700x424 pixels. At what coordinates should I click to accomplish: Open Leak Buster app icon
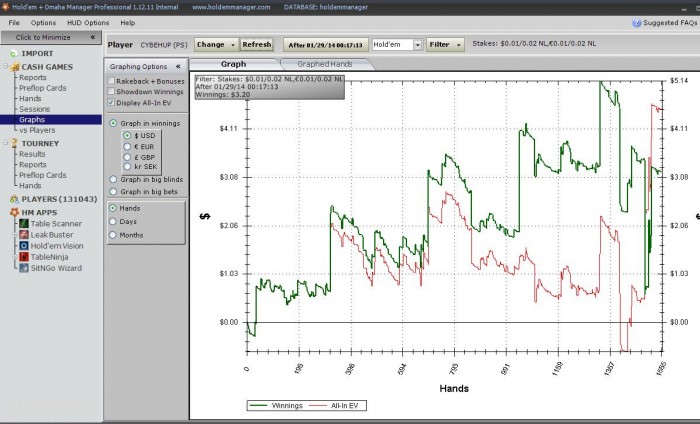click(24, 234)
